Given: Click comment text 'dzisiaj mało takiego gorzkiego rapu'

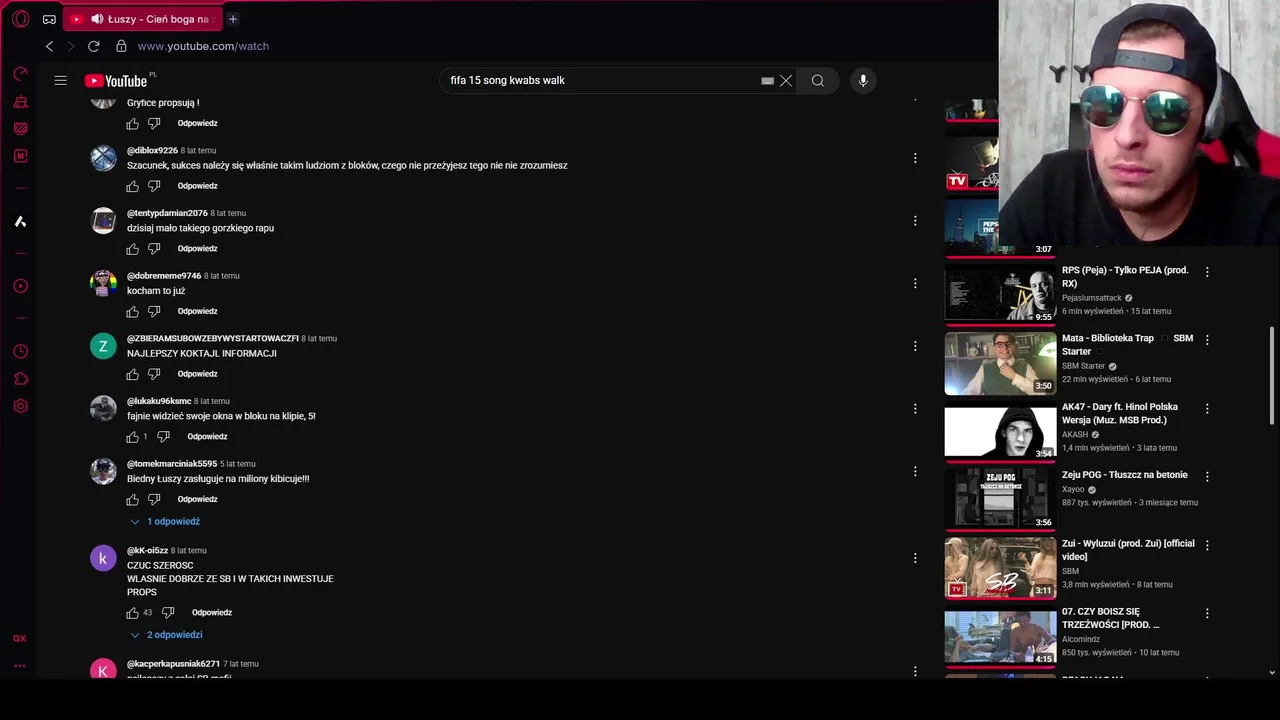Looking at the screenshot, I should click(200, 228).
